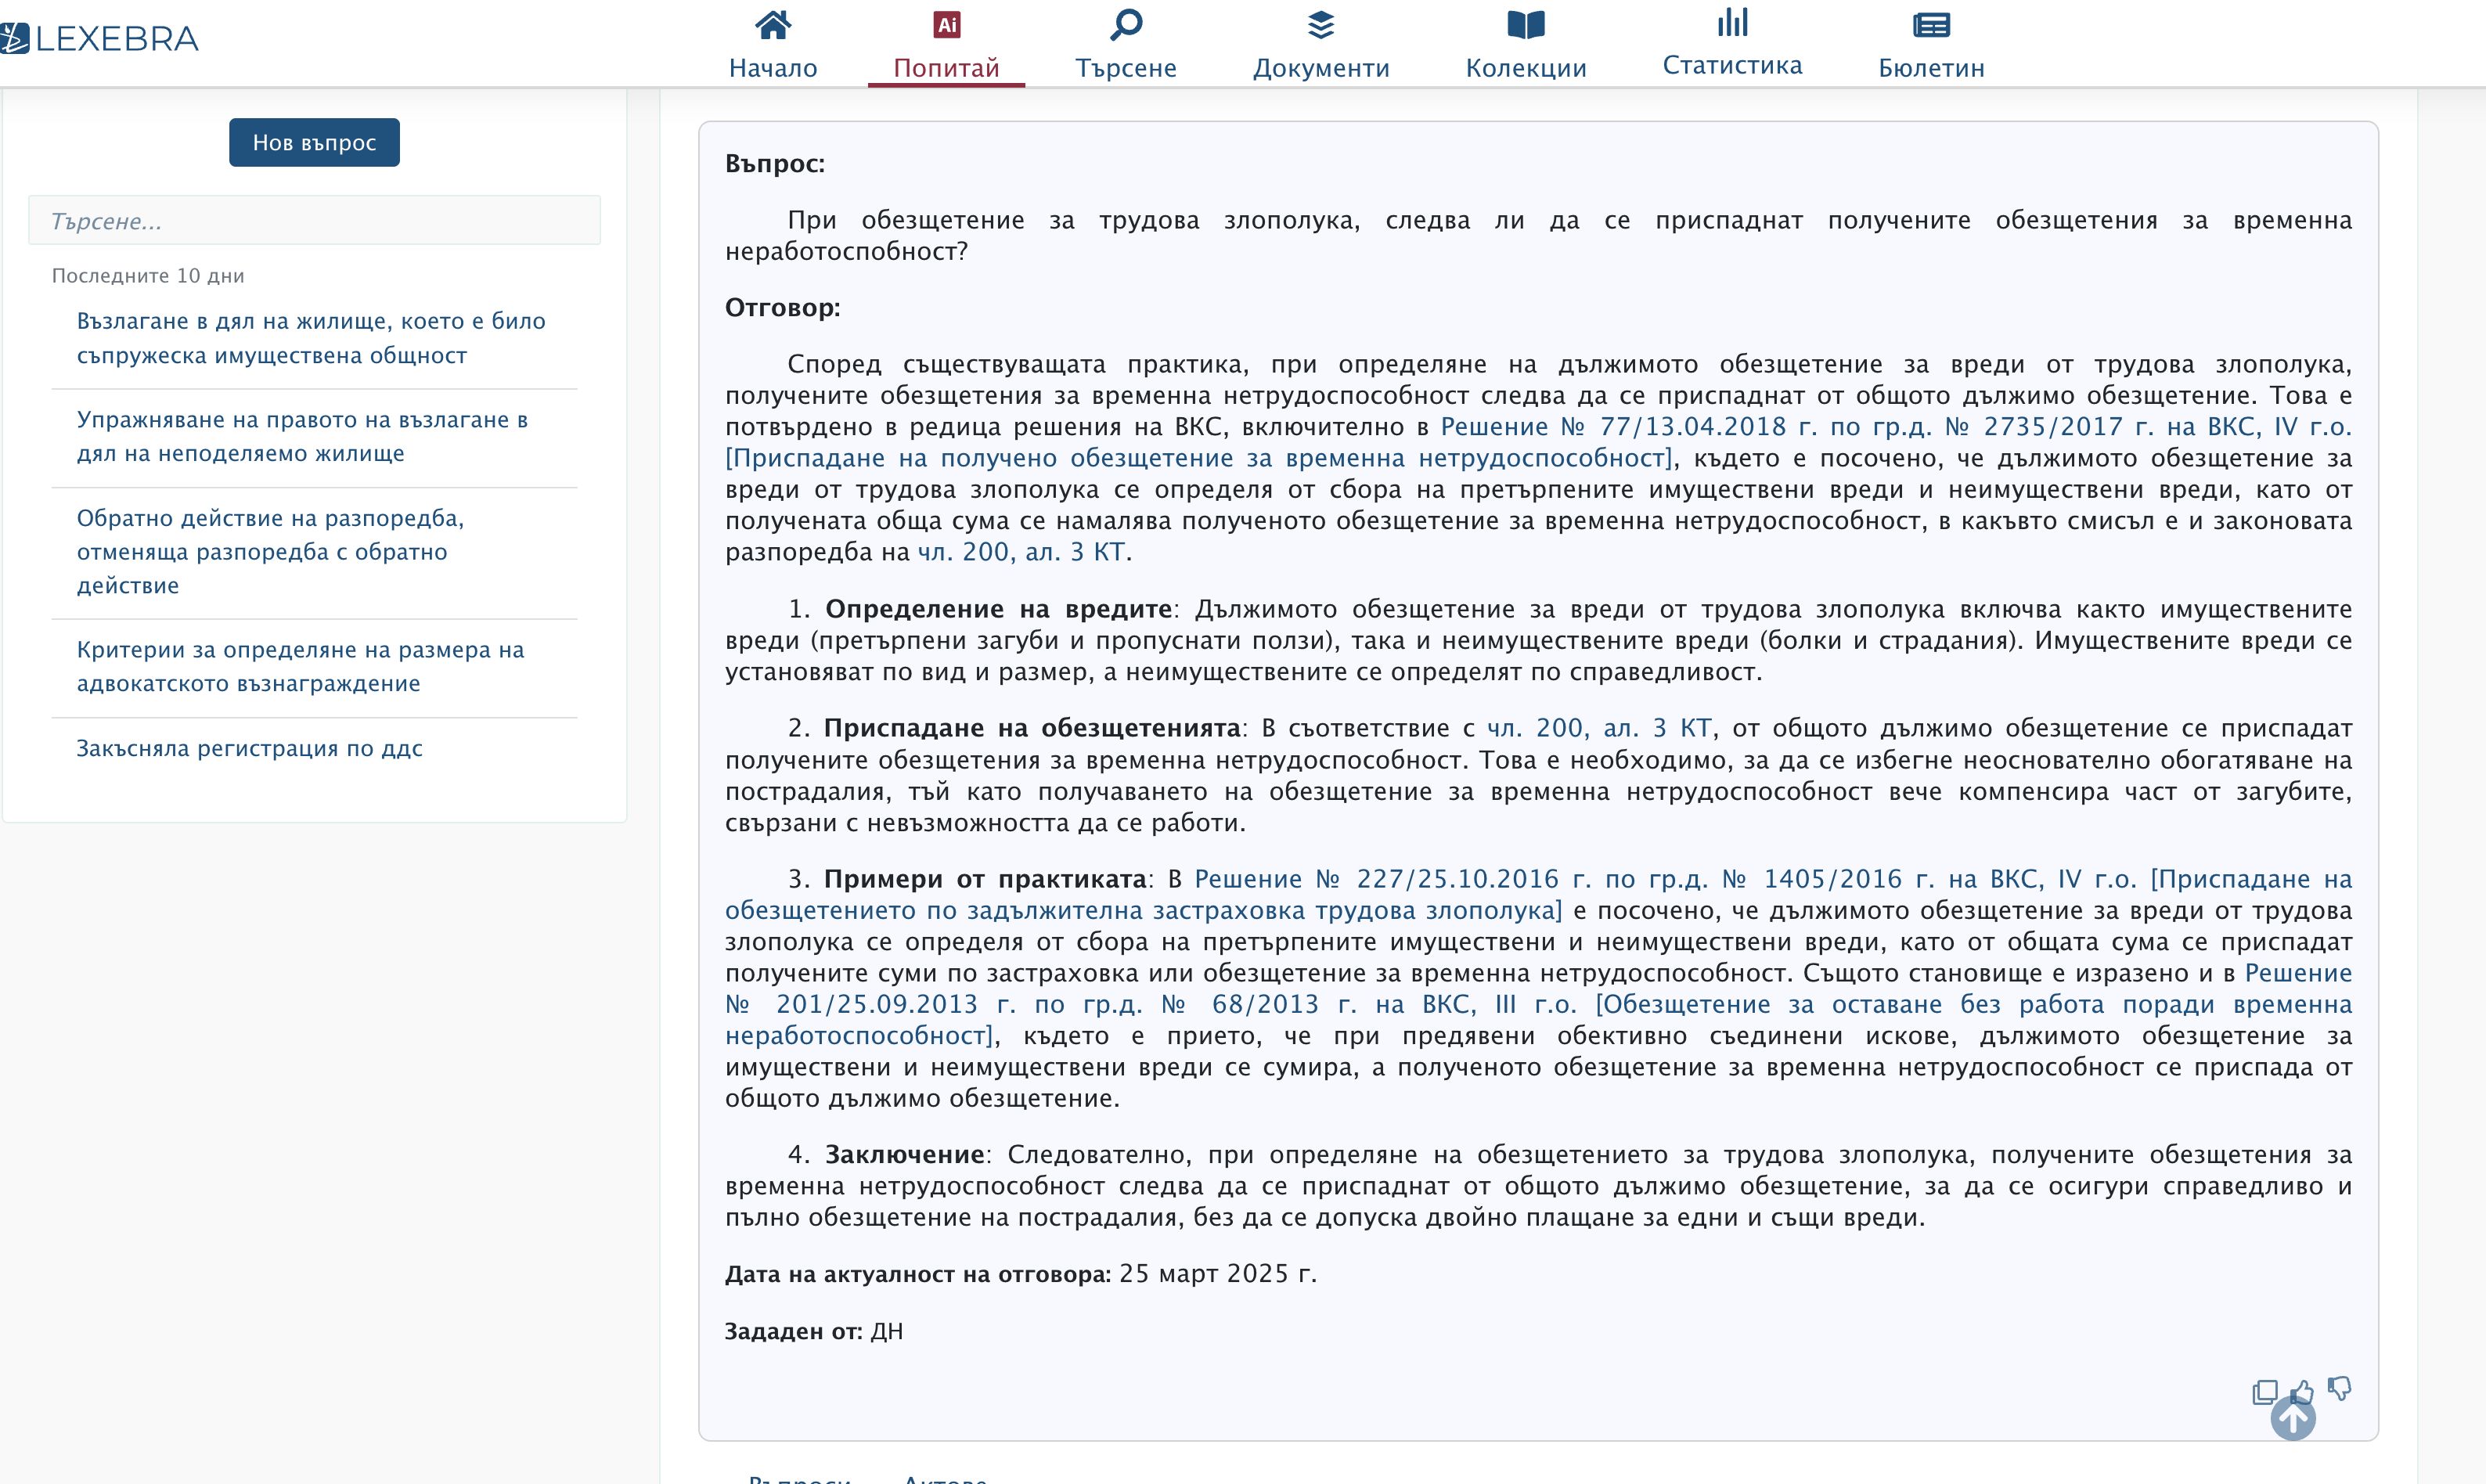Viewport: 2486px width, 1484px height.
Task: Click the Нов въпрос button
Action: click(314, 143)
